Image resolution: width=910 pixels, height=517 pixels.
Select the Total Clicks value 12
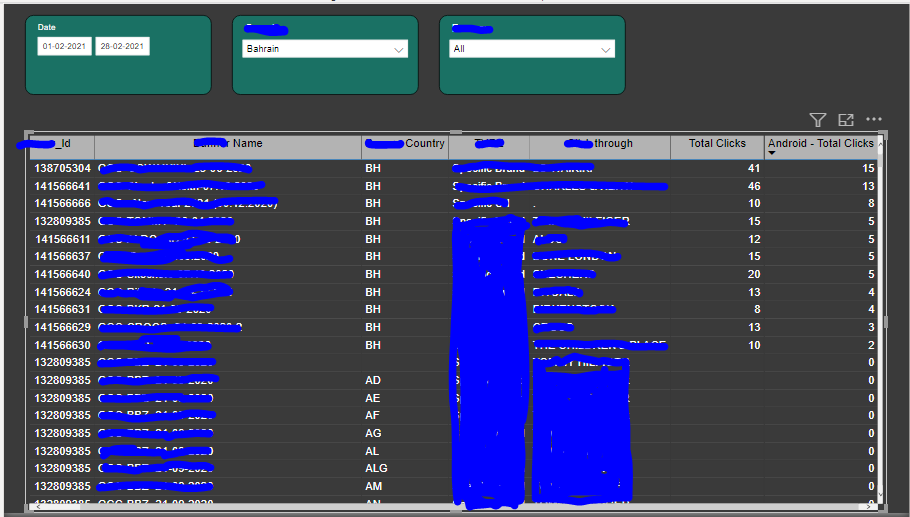[x=754, y=239]
